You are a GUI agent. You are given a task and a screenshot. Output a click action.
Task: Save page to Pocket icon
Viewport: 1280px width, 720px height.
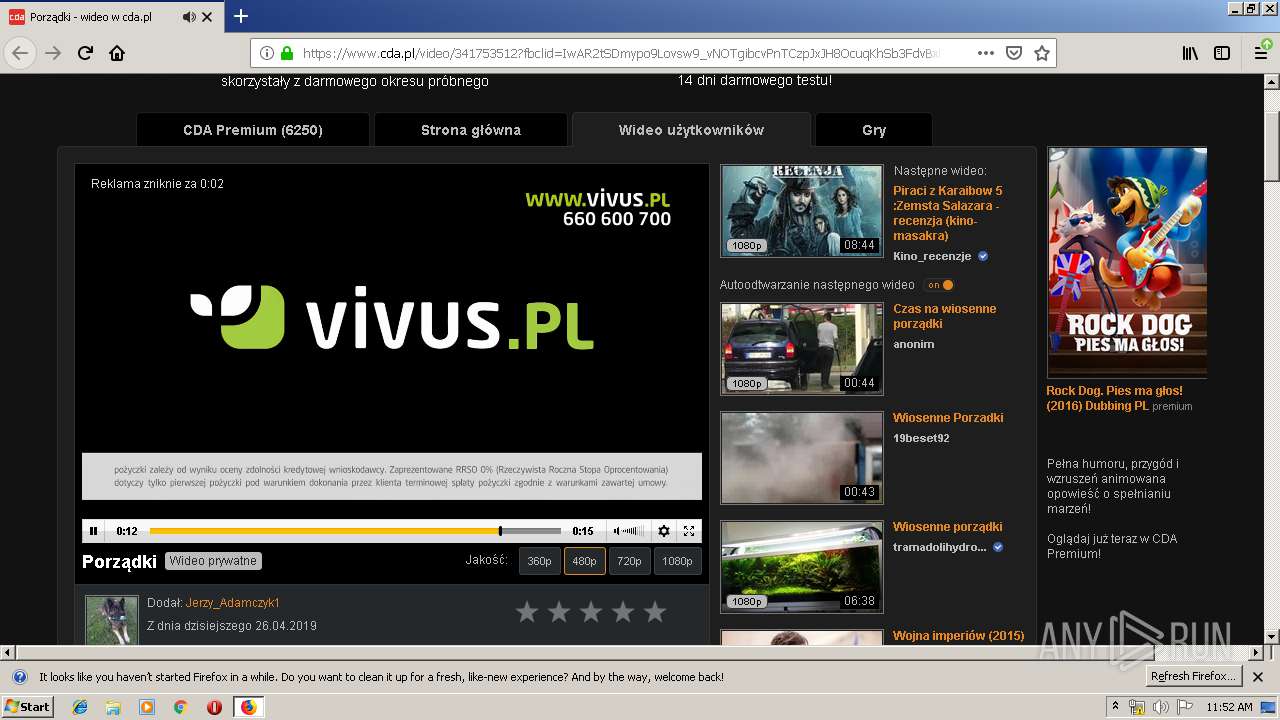[1014, 53]
